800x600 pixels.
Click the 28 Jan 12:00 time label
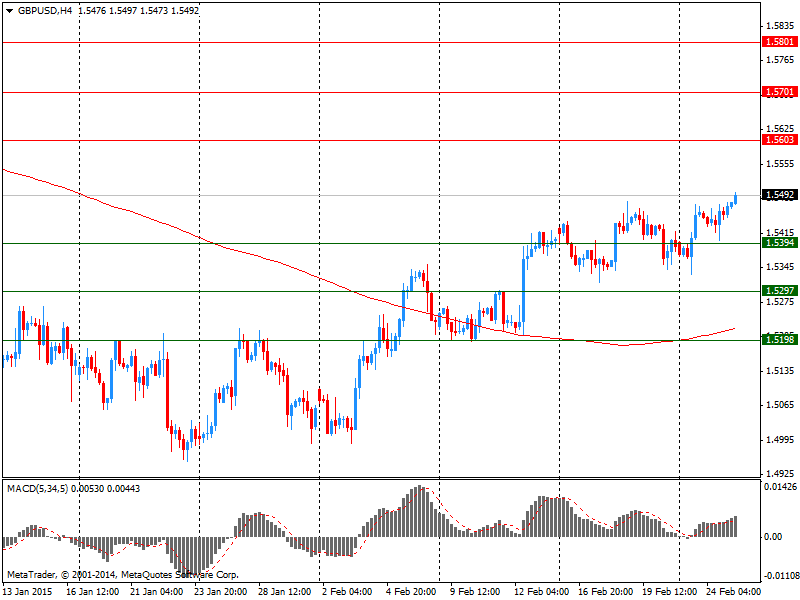(284, 592)
